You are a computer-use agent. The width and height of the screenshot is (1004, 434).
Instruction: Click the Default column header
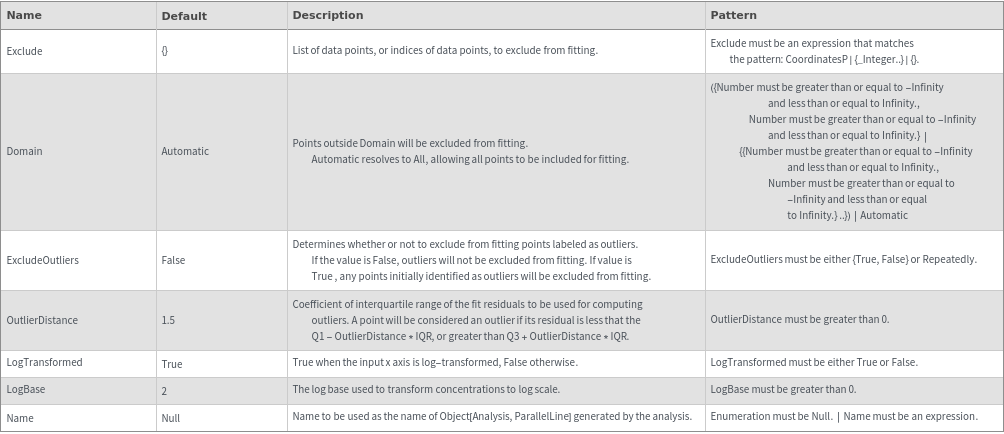184,16
